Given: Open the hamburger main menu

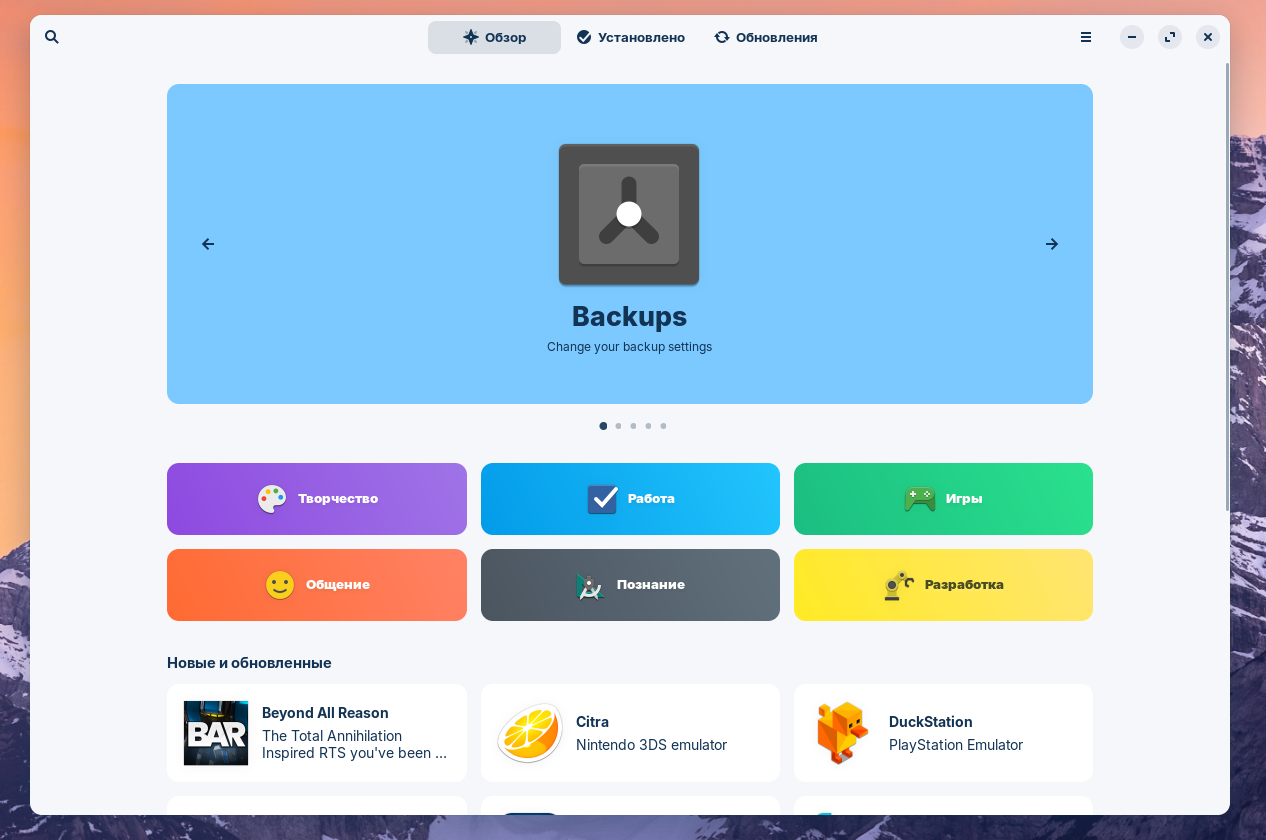Looking at the screenshot, I should click(1086, 37).
